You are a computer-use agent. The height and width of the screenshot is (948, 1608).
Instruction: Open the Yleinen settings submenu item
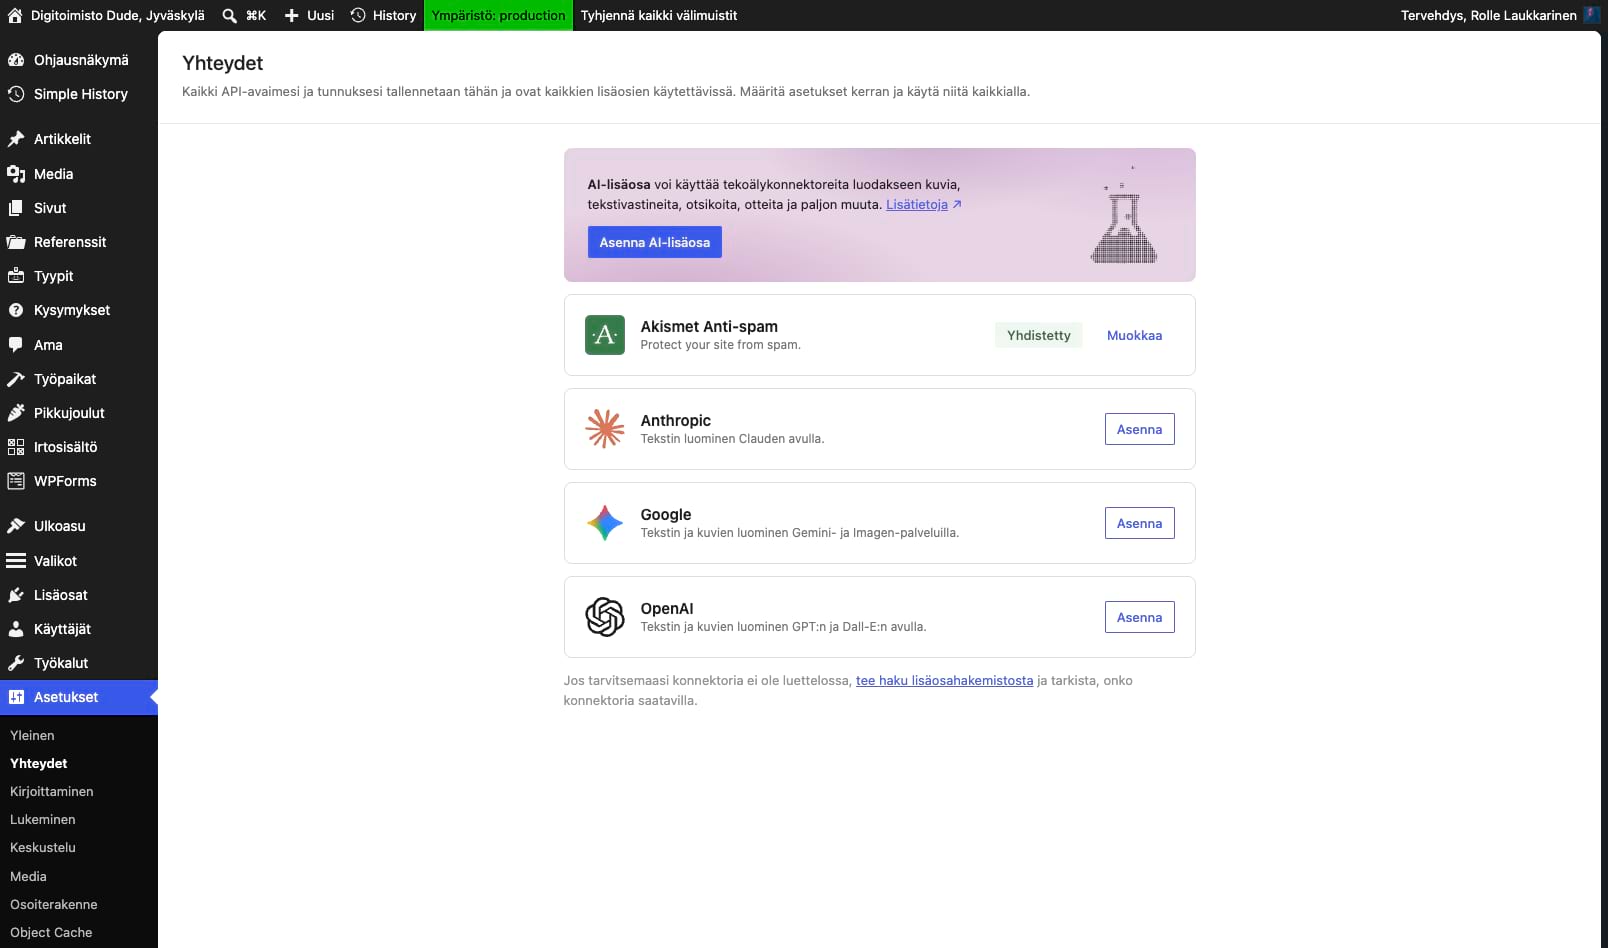[32, 735]
